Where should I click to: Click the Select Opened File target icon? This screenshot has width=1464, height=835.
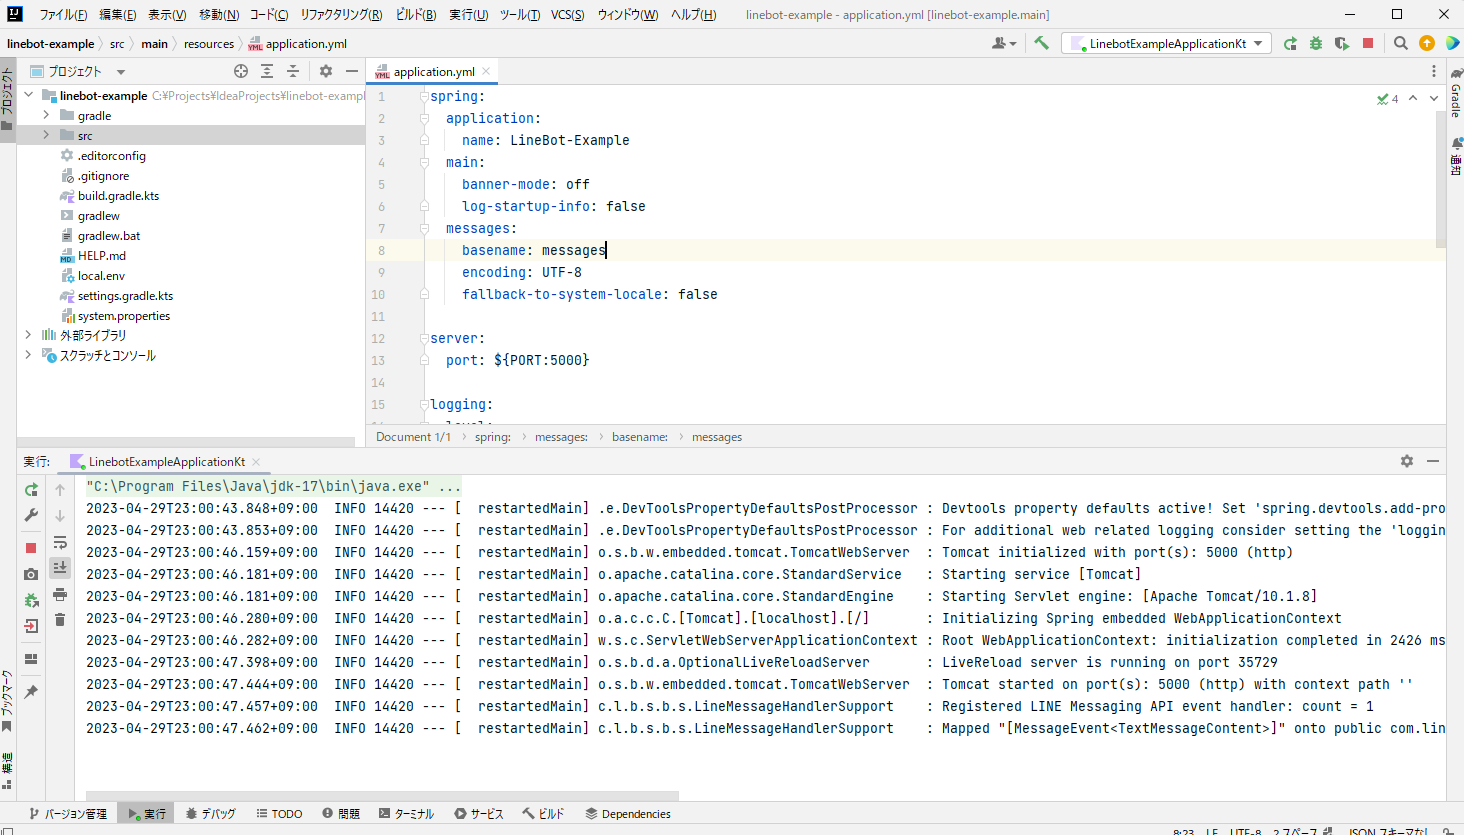pos(241,71)
